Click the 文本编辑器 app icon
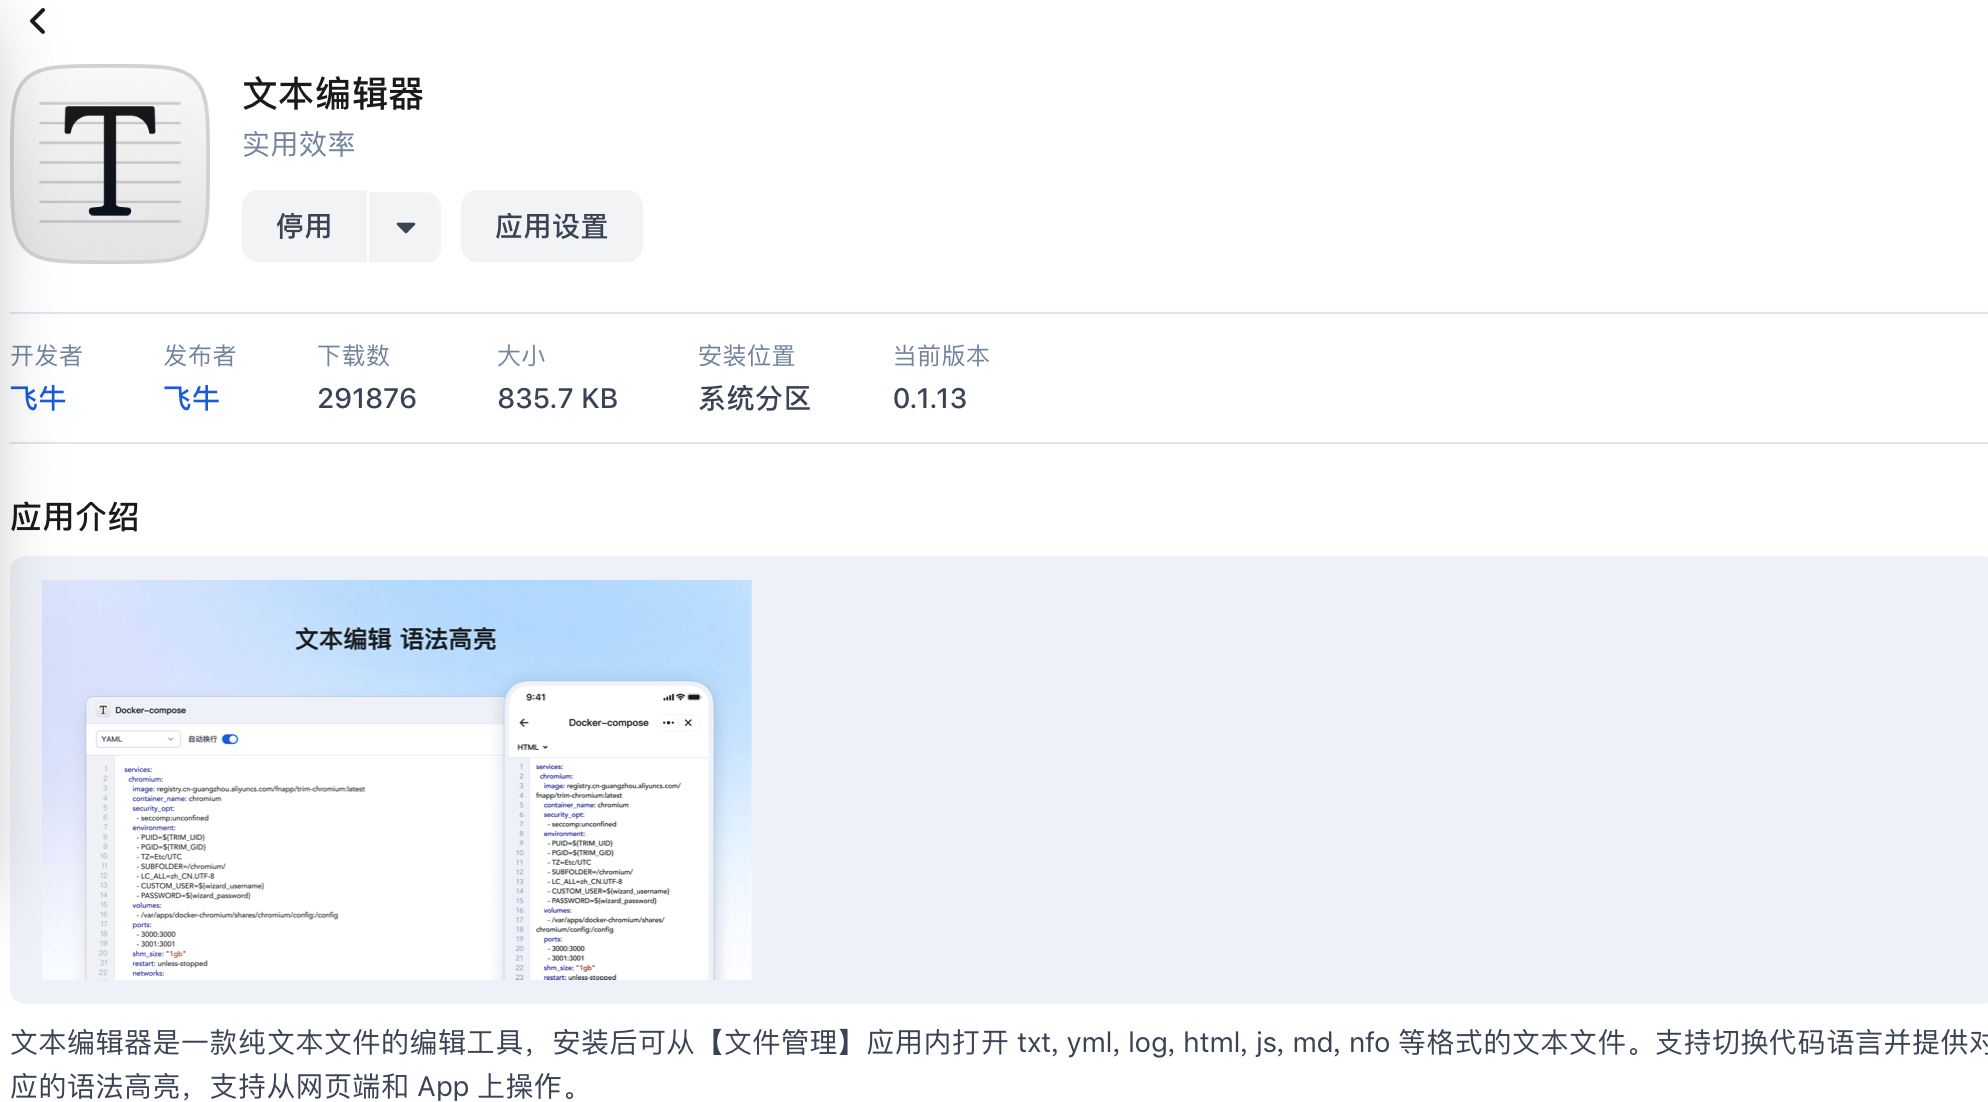This screenshot has height=1102, width=1988. [109, 162]
